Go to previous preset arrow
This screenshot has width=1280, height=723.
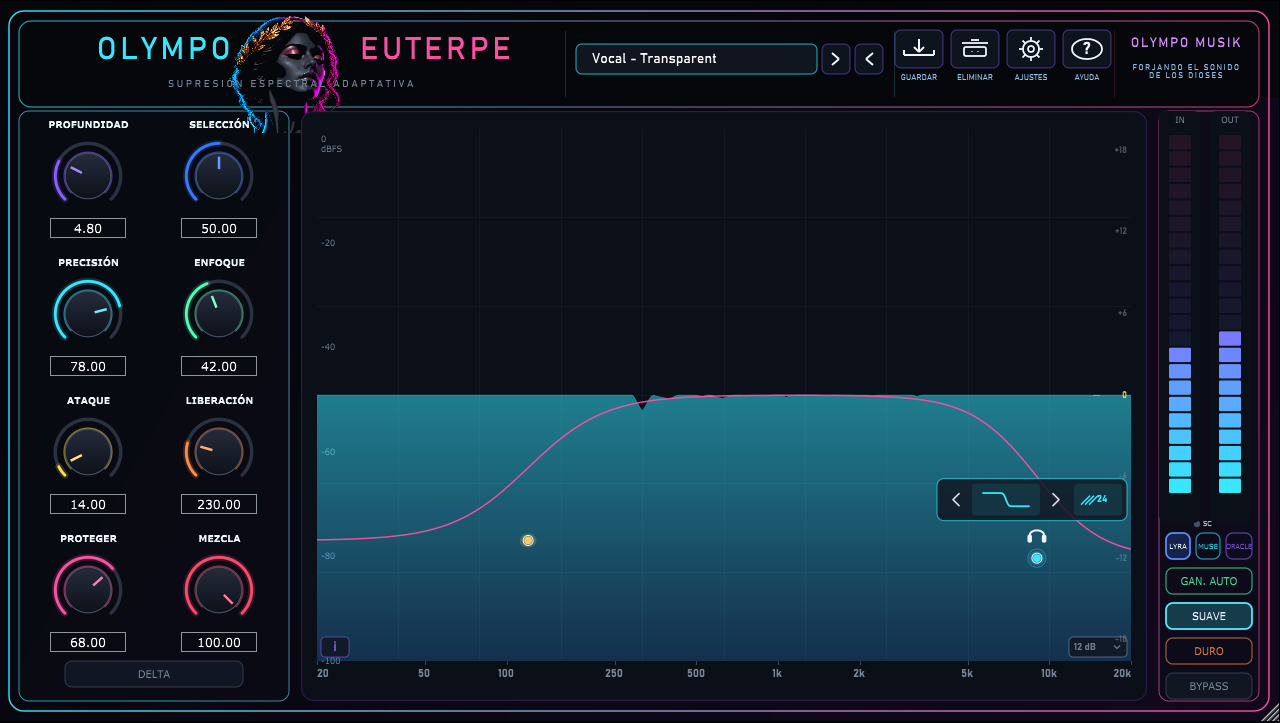click(869, 59)
